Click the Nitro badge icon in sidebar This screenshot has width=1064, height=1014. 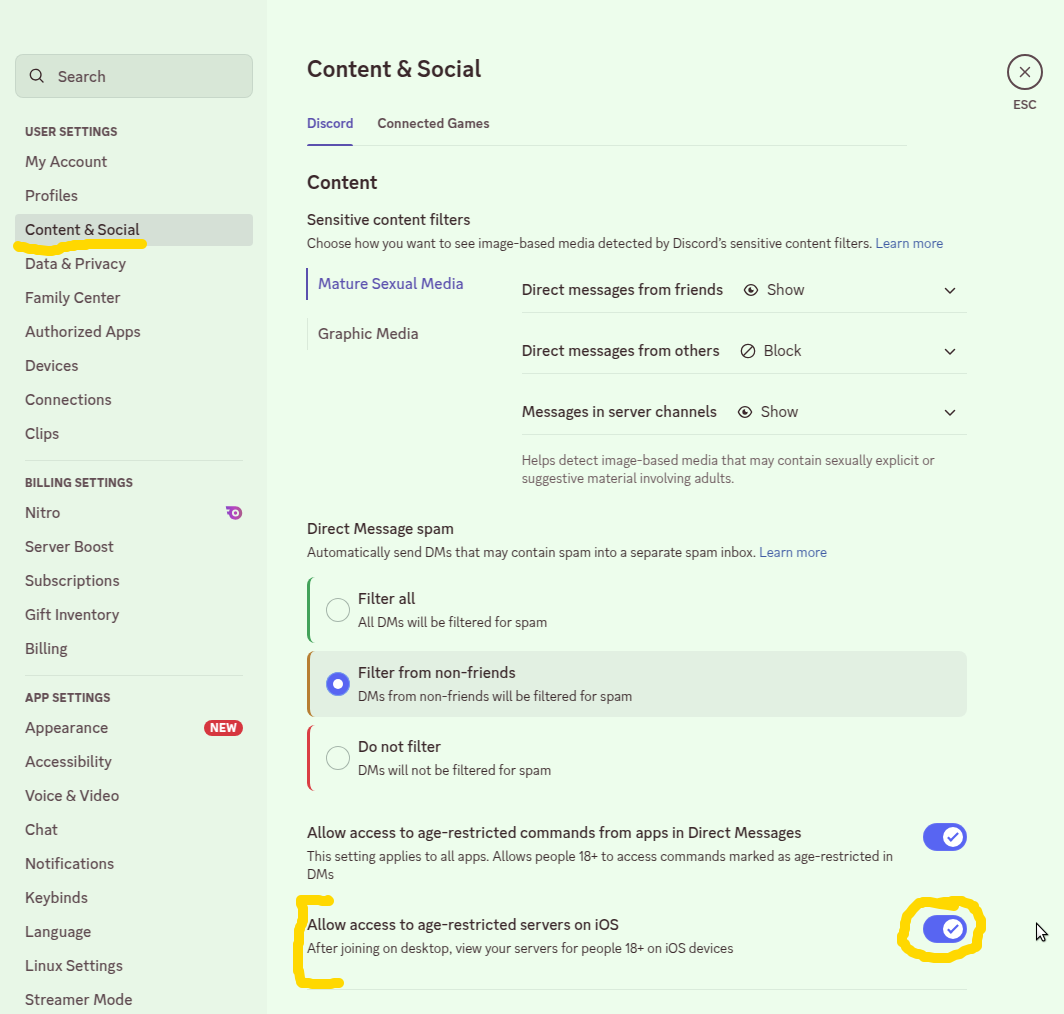[x=234, y=513]
